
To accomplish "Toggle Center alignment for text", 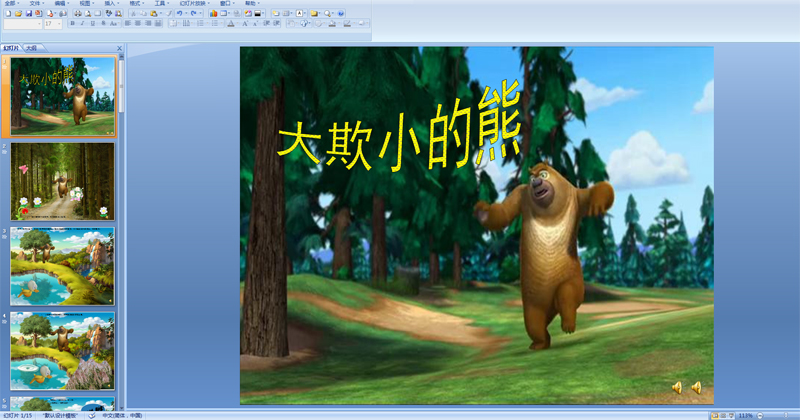I will pyautogui.click(x=138, y=23).
